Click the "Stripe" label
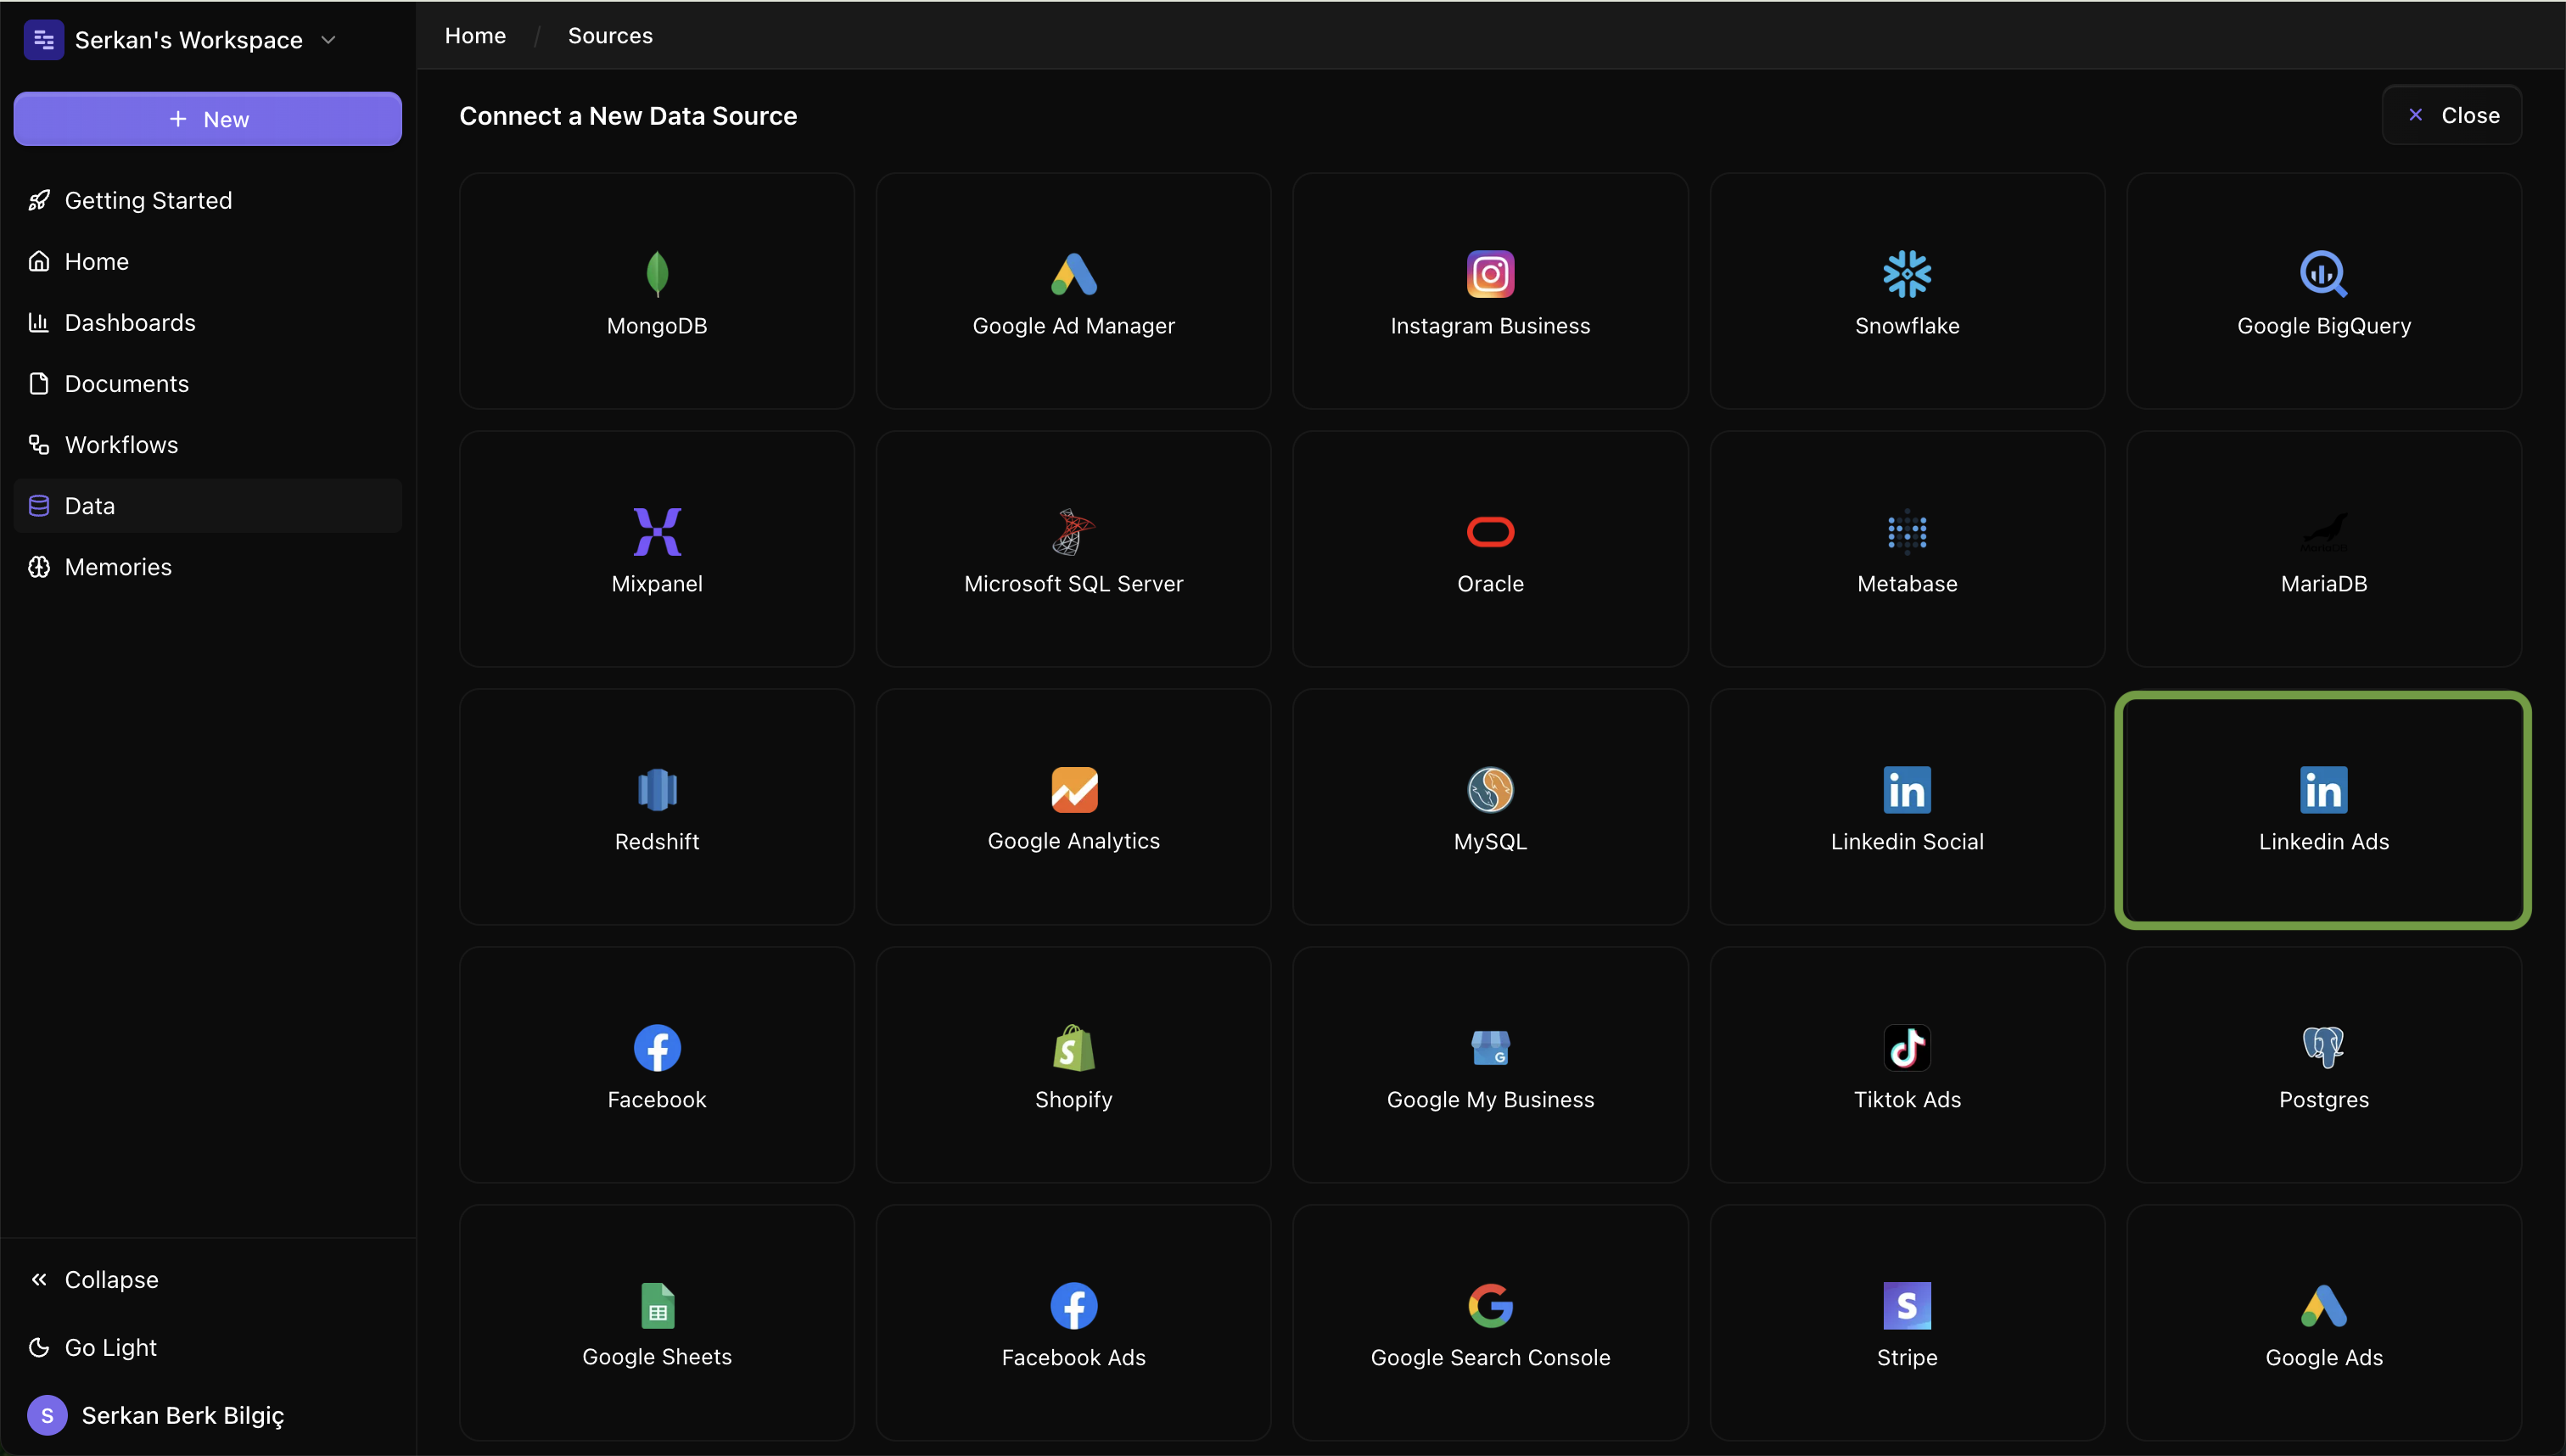The height and width of the screenshot is (1456, 2566). pyautogui.click(x=1907, y=1358)
